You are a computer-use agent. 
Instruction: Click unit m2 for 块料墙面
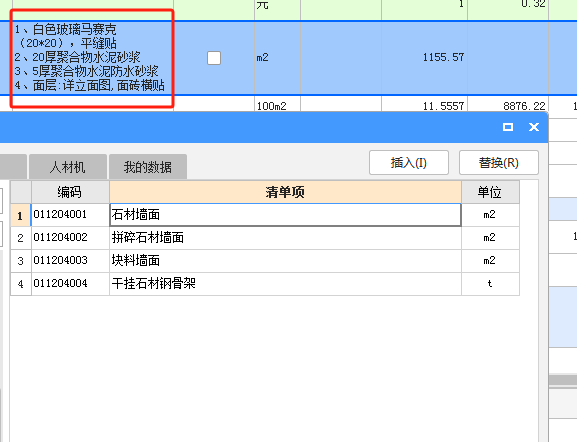[x=490, y=261]
